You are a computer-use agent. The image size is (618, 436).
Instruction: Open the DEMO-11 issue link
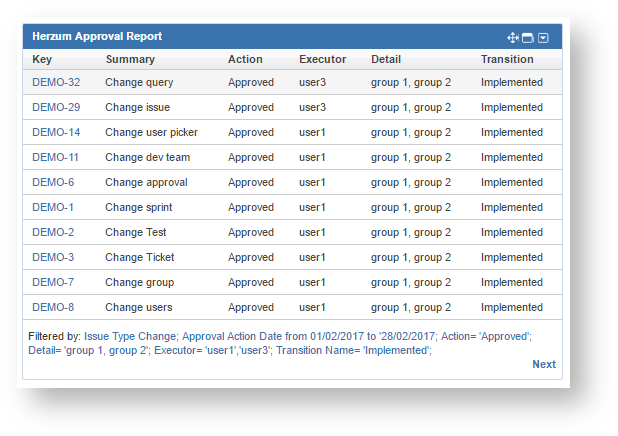(x=55, y=157)
